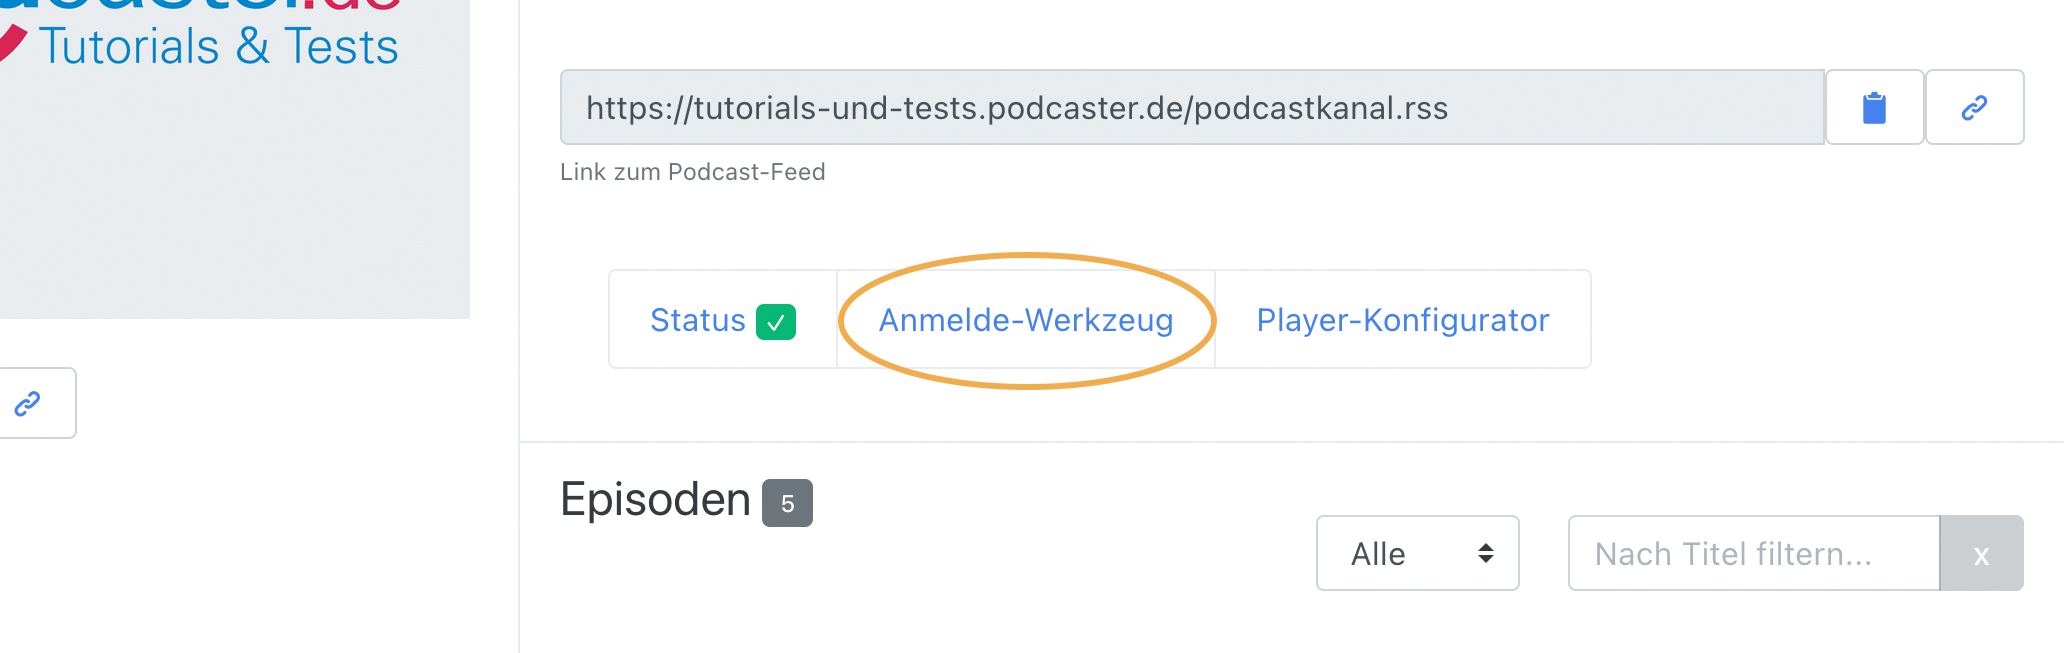Copy feed URL with clipboard icon

(x=1874, y=107)
